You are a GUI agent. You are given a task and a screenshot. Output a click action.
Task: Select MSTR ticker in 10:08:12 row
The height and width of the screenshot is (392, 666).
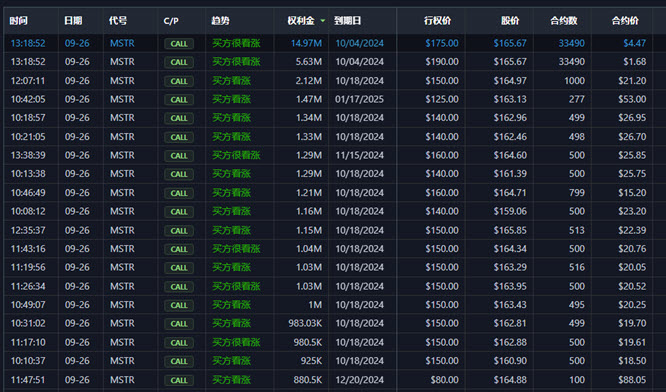(x=122, y=212)
